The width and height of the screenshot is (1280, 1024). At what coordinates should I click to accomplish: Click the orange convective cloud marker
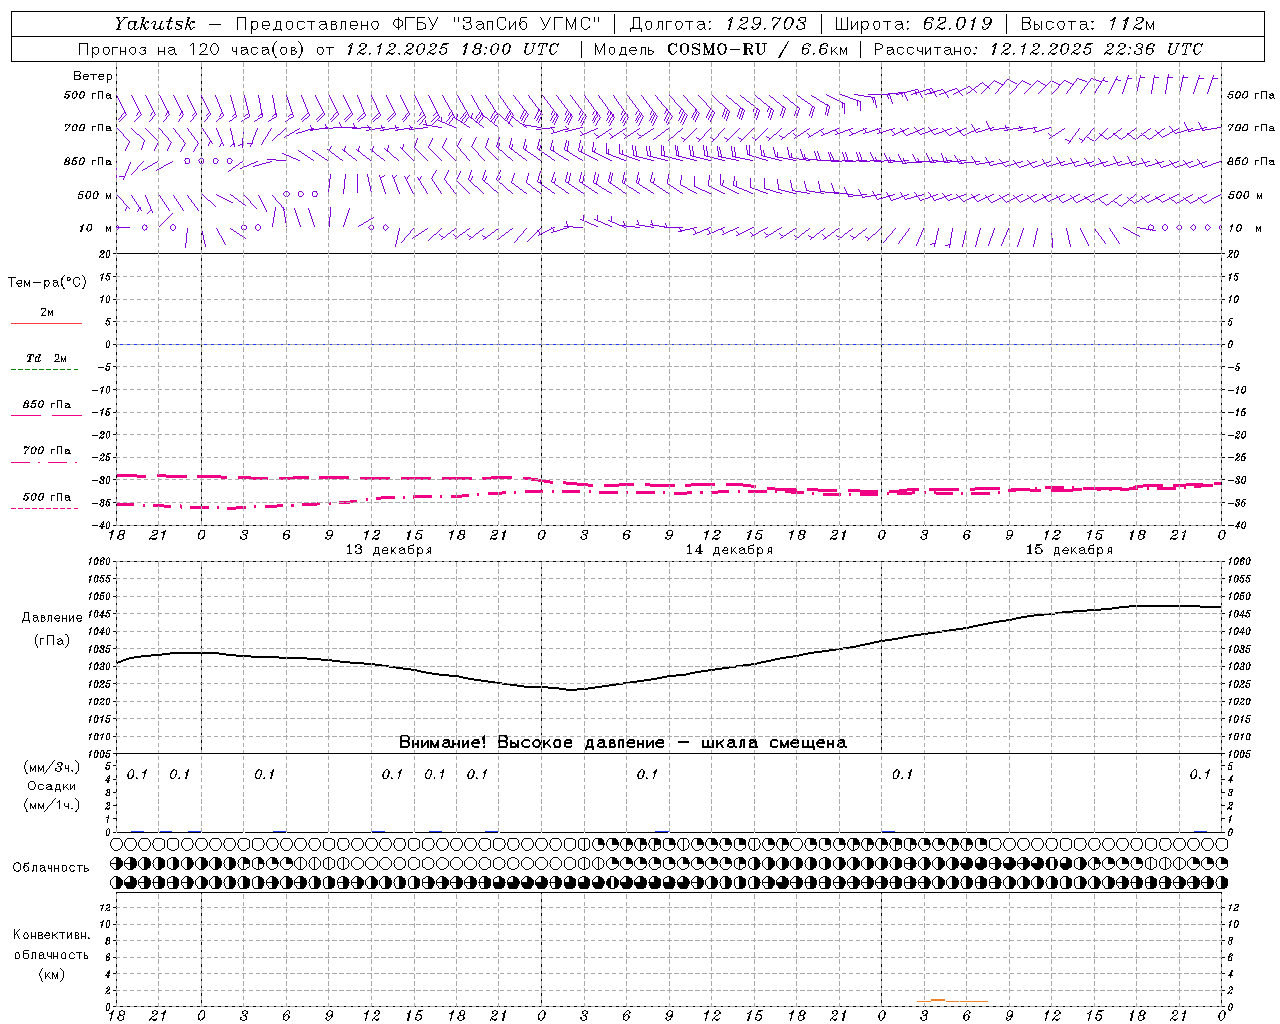coord(937,1000)
